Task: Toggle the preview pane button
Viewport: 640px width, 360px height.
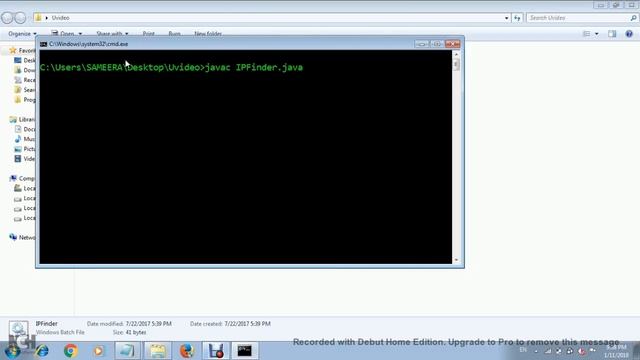Action: (612, 34)
